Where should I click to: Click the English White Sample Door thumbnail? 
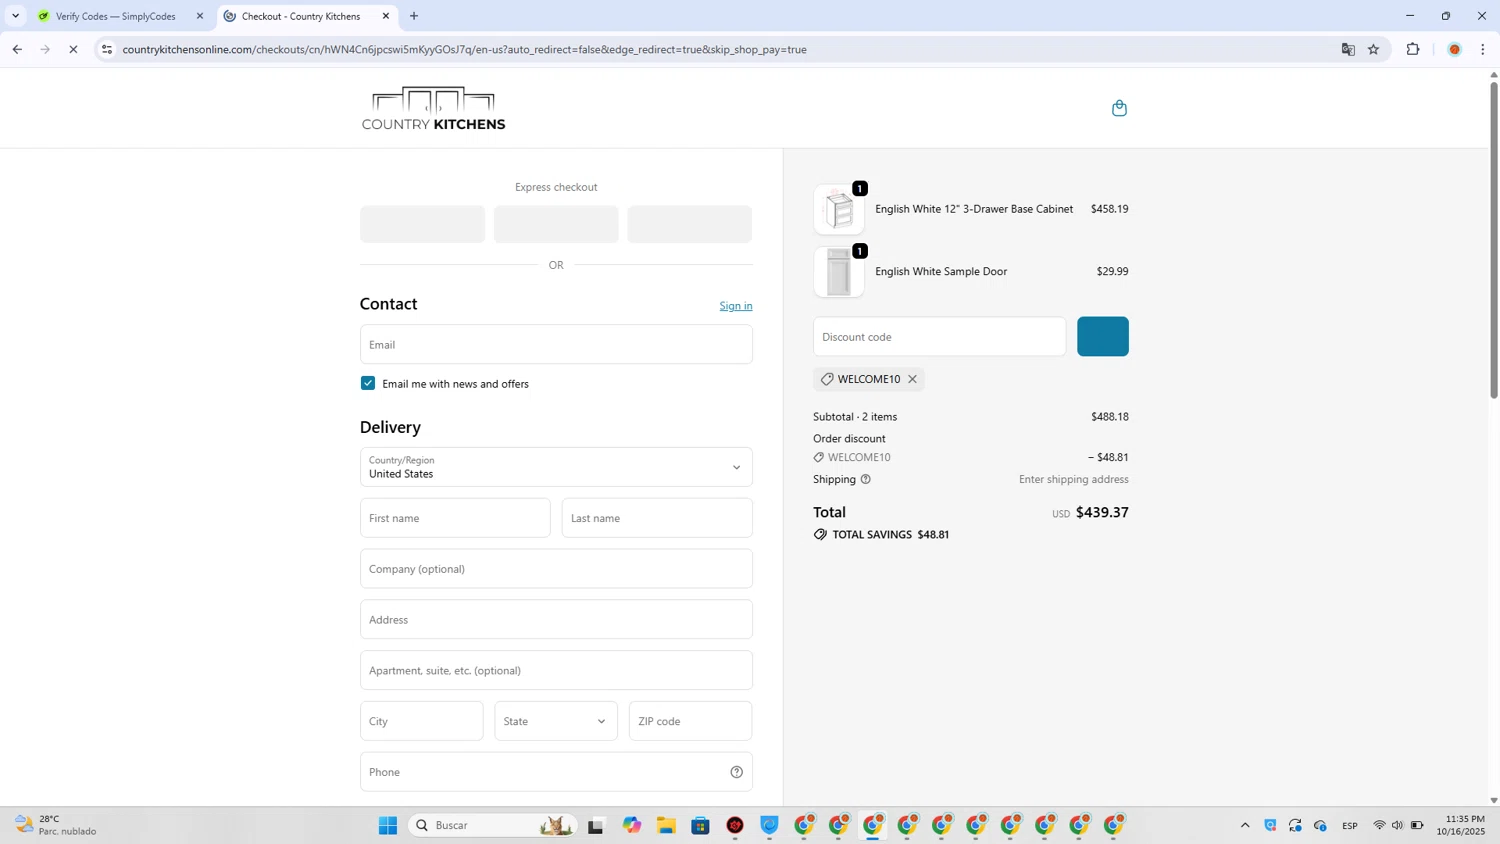[839, 272]
